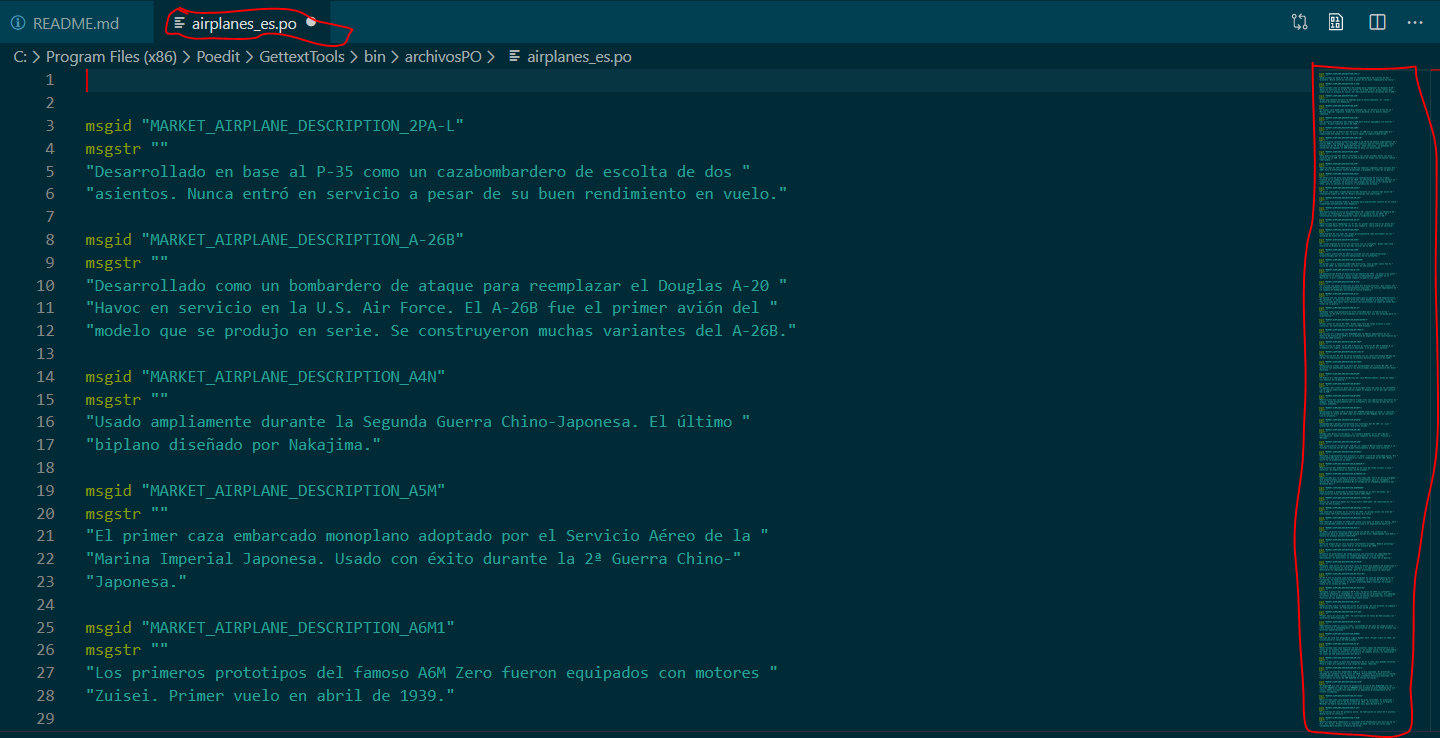The height and width of the screenshot is (738, 1440).
Task: Click the "Japonesa." text on line 23
Action: coord(135,582)
